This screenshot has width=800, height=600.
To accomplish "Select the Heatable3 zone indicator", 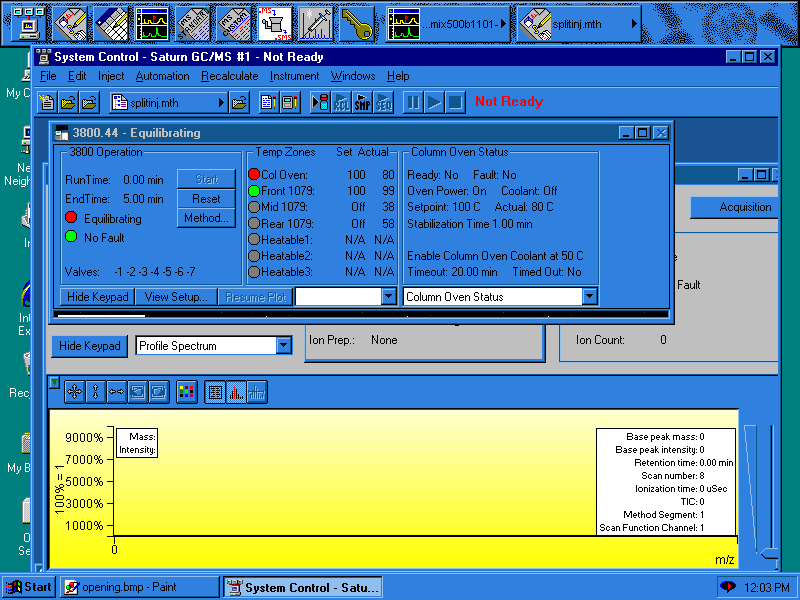I will click(x=254, y=272).
